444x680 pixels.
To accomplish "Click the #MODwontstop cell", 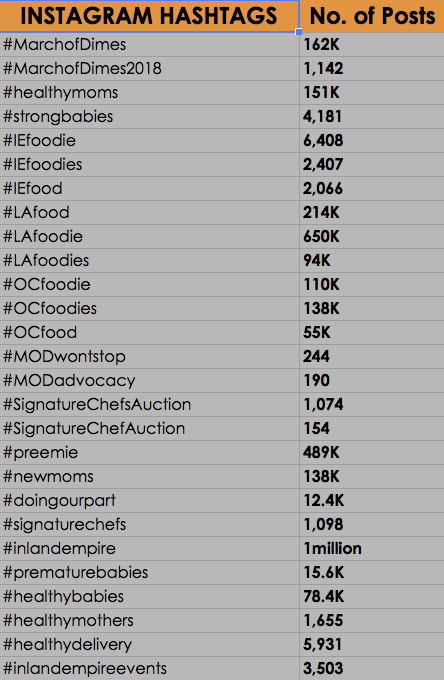I will tap(149, 356).
